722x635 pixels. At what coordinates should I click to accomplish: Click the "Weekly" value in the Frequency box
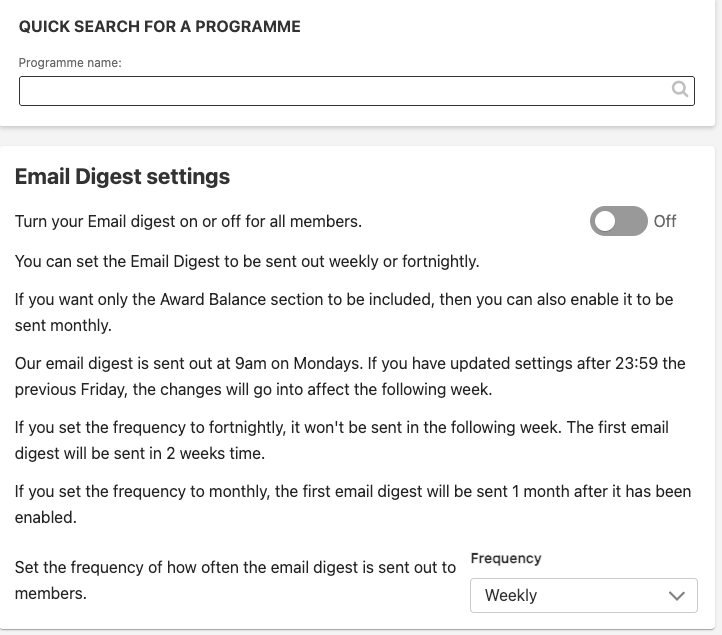pyautogui.click(x=511, y=595)
